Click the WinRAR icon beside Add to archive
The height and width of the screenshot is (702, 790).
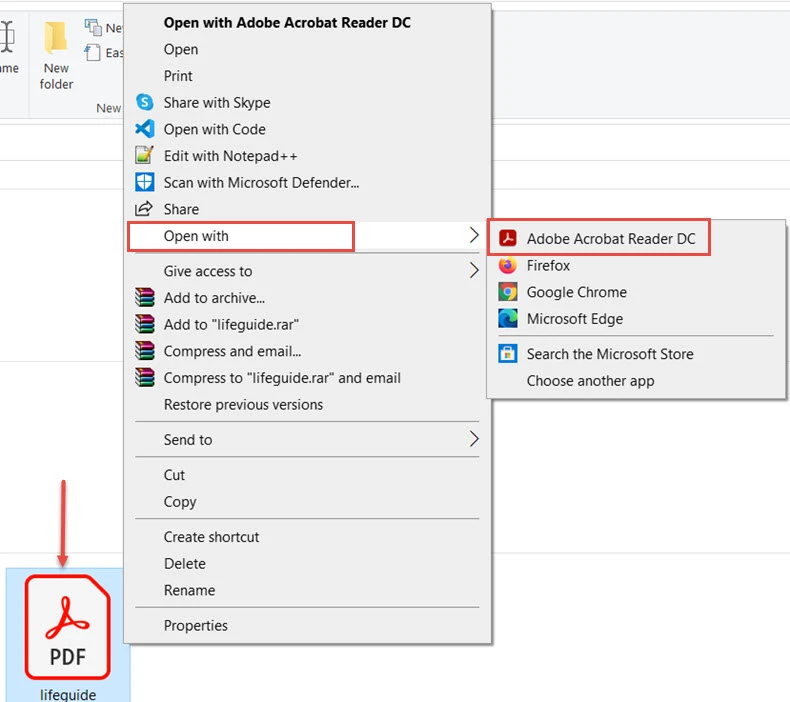pyautogui.click(x=145, y=297)
